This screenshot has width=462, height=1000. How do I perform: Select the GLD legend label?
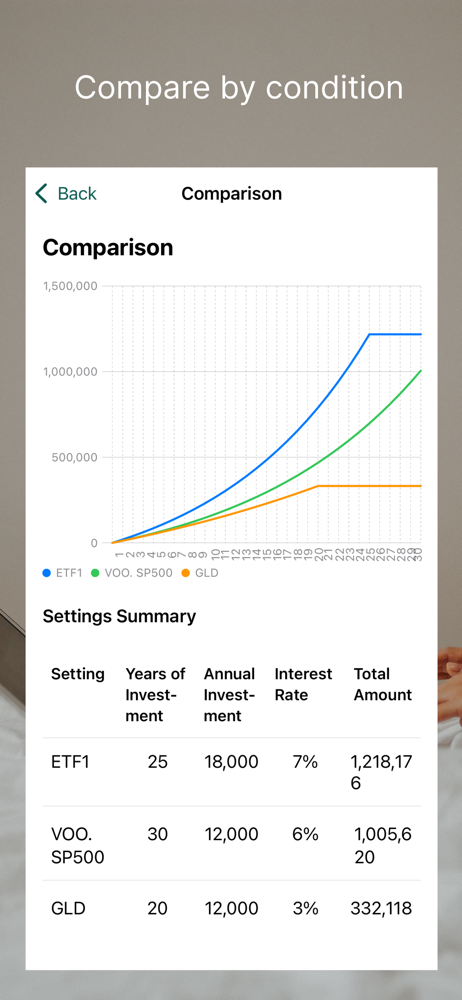coord(206,573)
